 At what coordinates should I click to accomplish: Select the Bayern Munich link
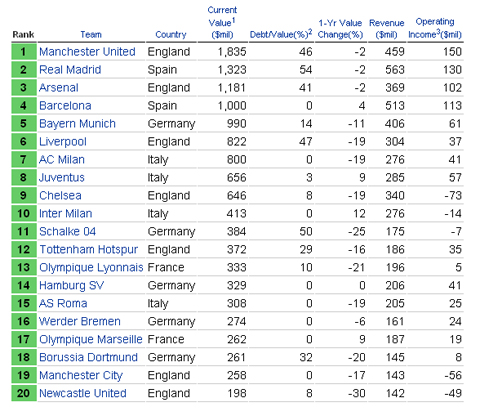tap(77, 124)
